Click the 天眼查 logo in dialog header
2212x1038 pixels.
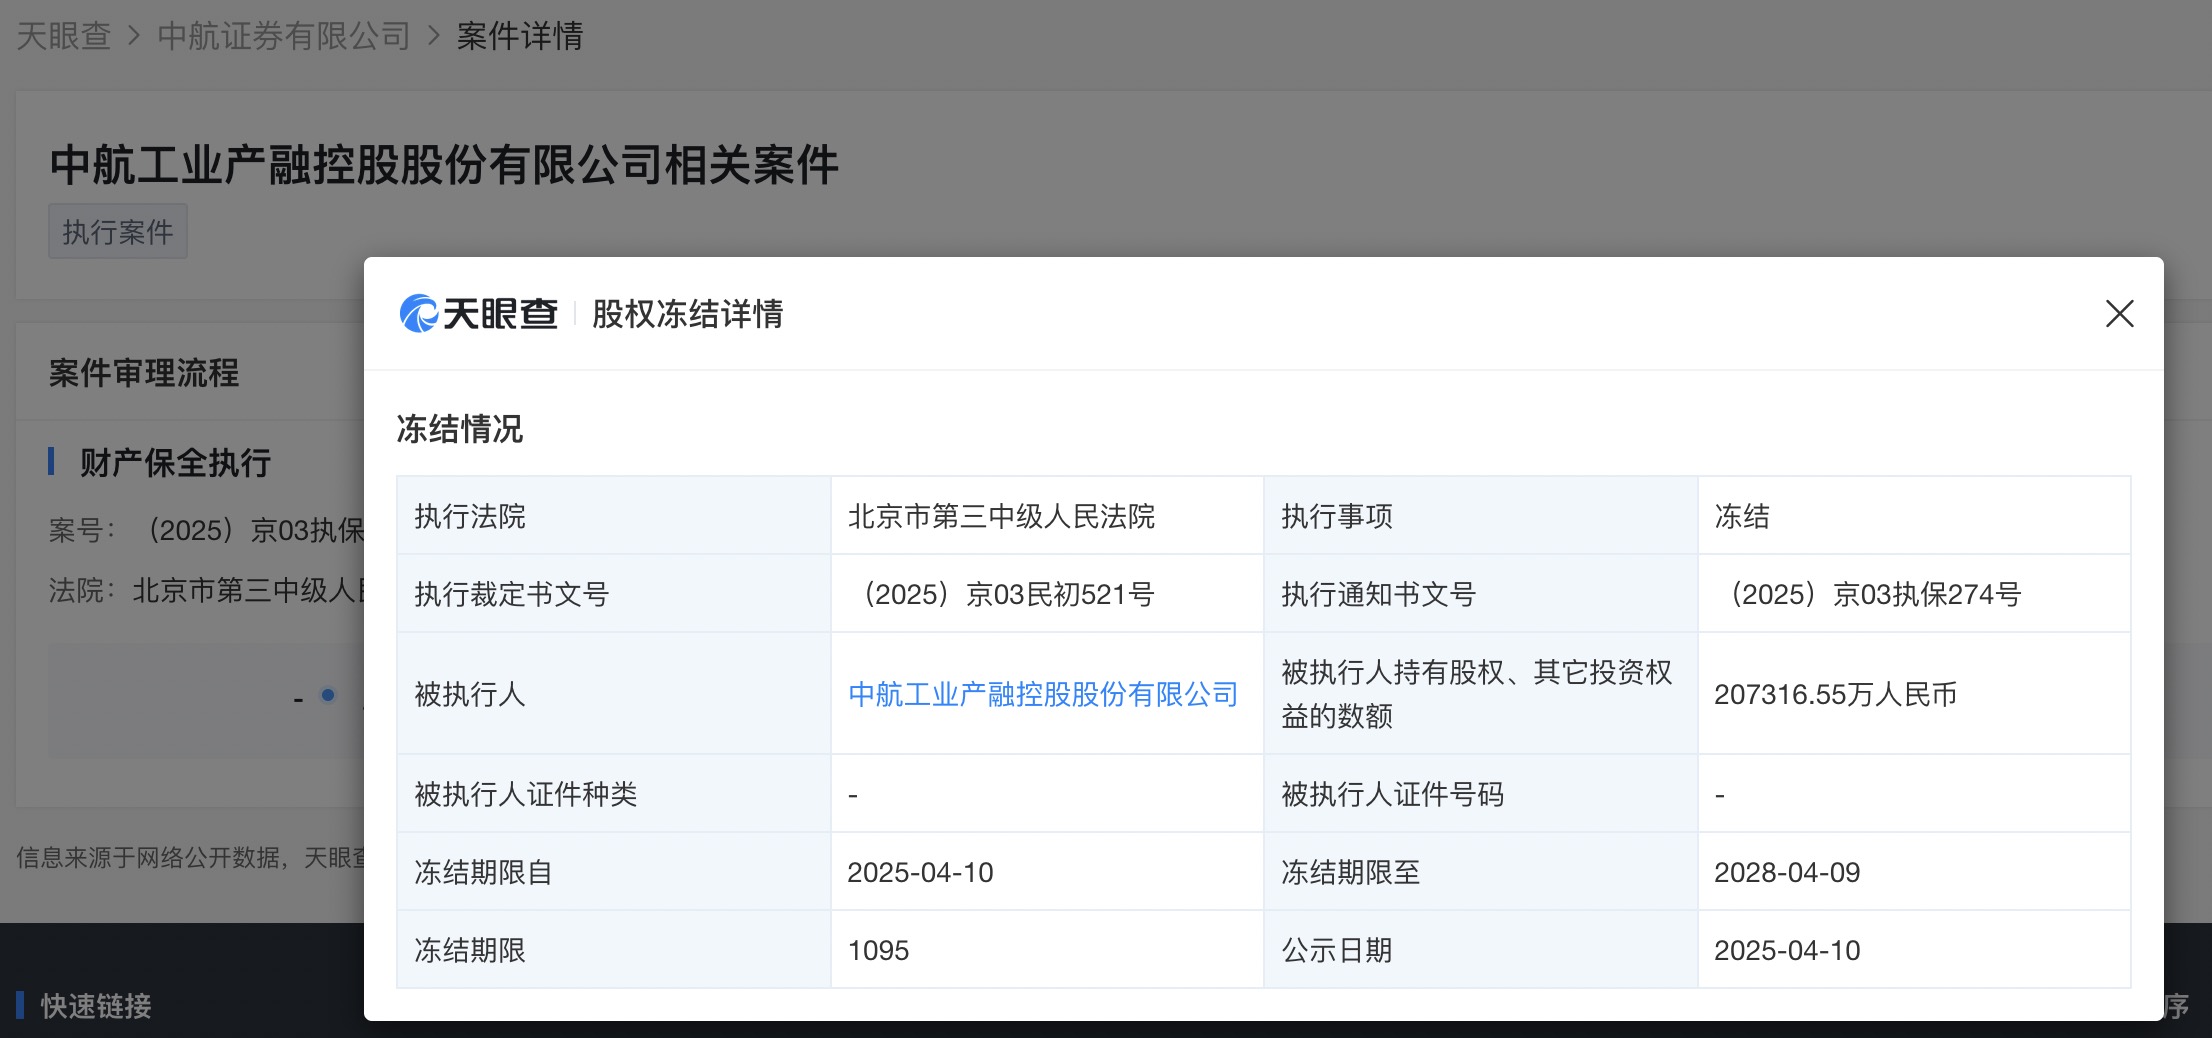(479, 314)
